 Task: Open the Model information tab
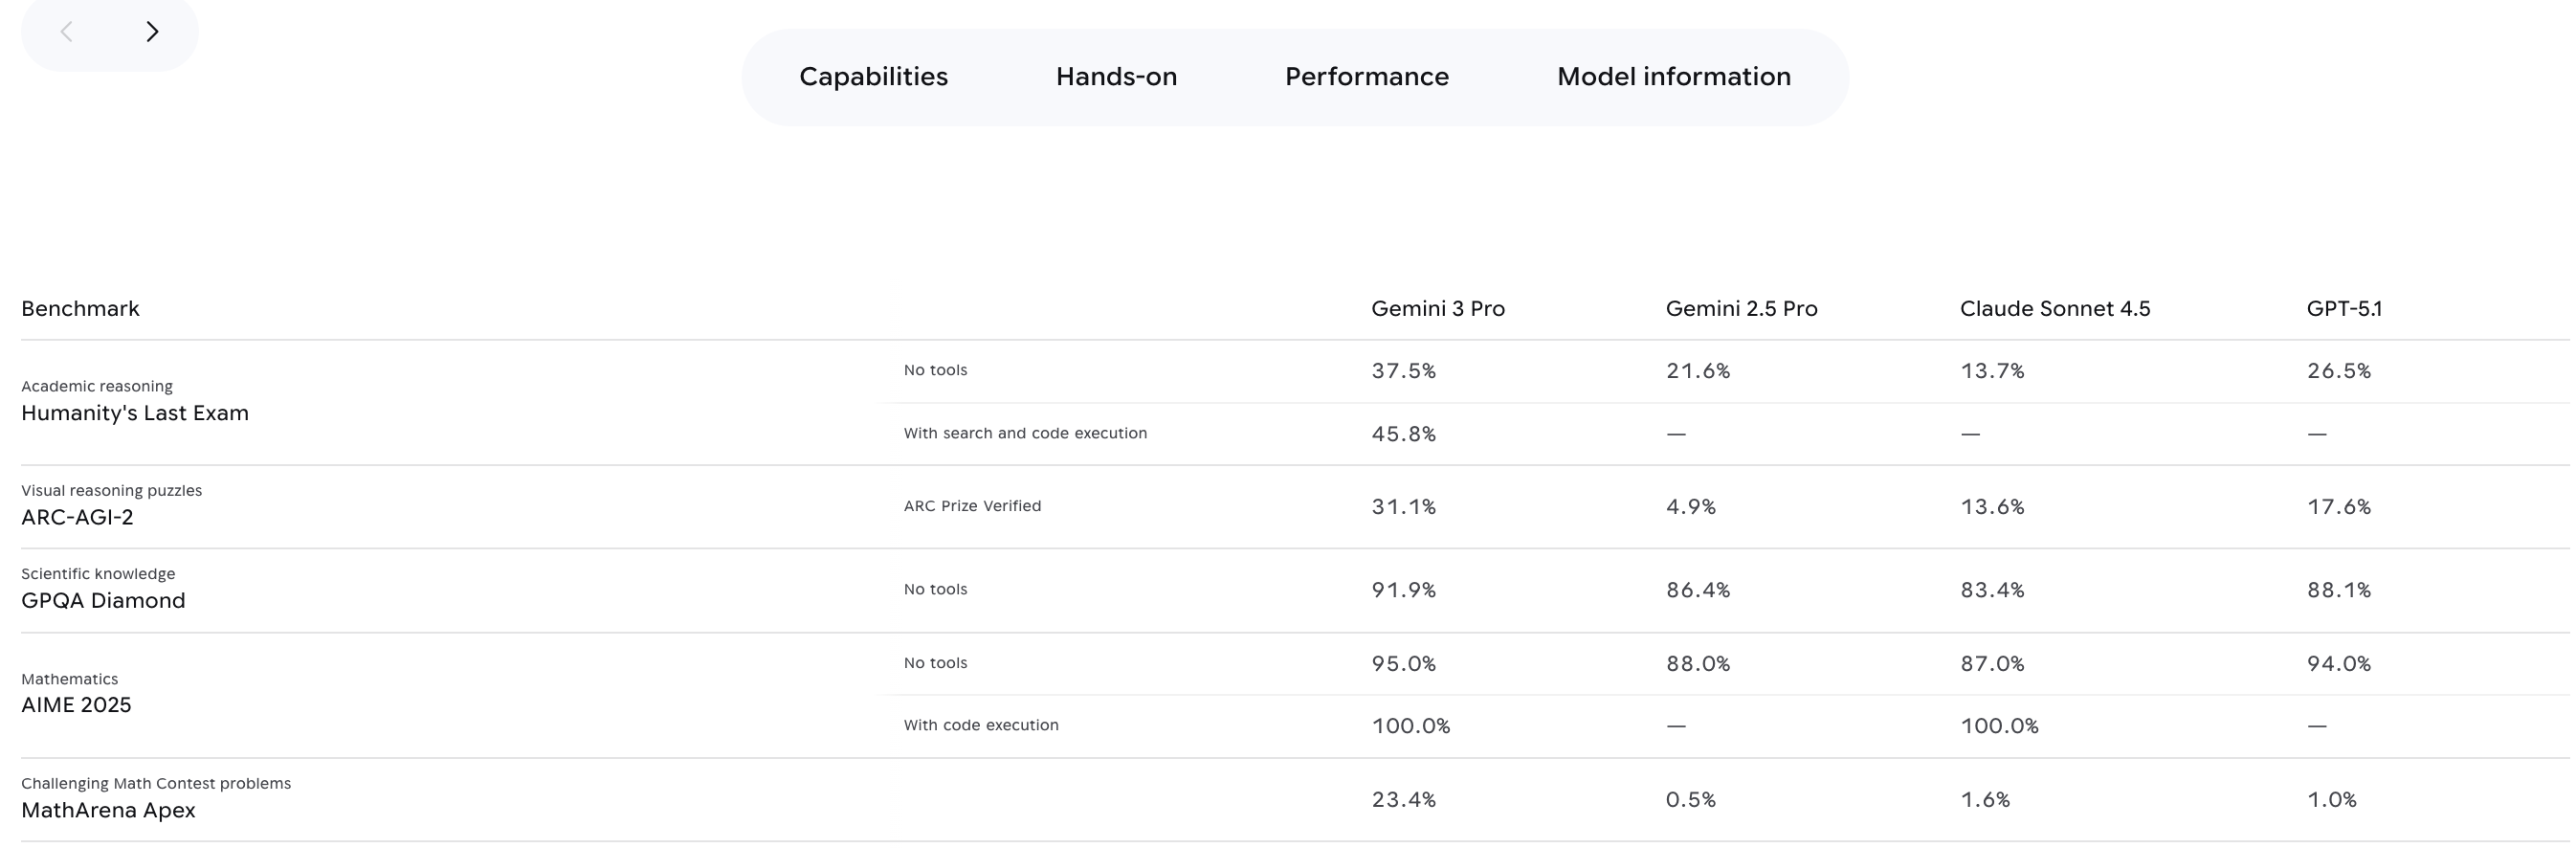[x=1673, y=76]
